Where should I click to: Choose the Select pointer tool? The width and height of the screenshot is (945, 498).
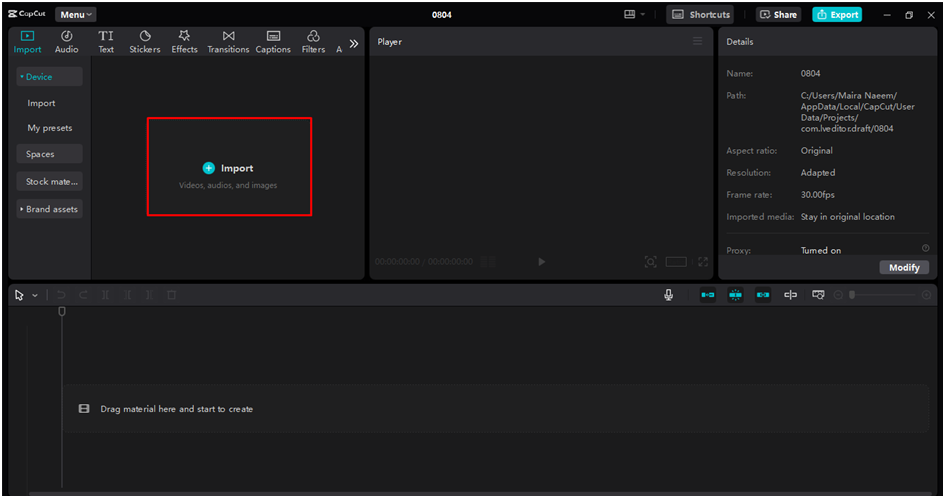click(x=19, y=295)
